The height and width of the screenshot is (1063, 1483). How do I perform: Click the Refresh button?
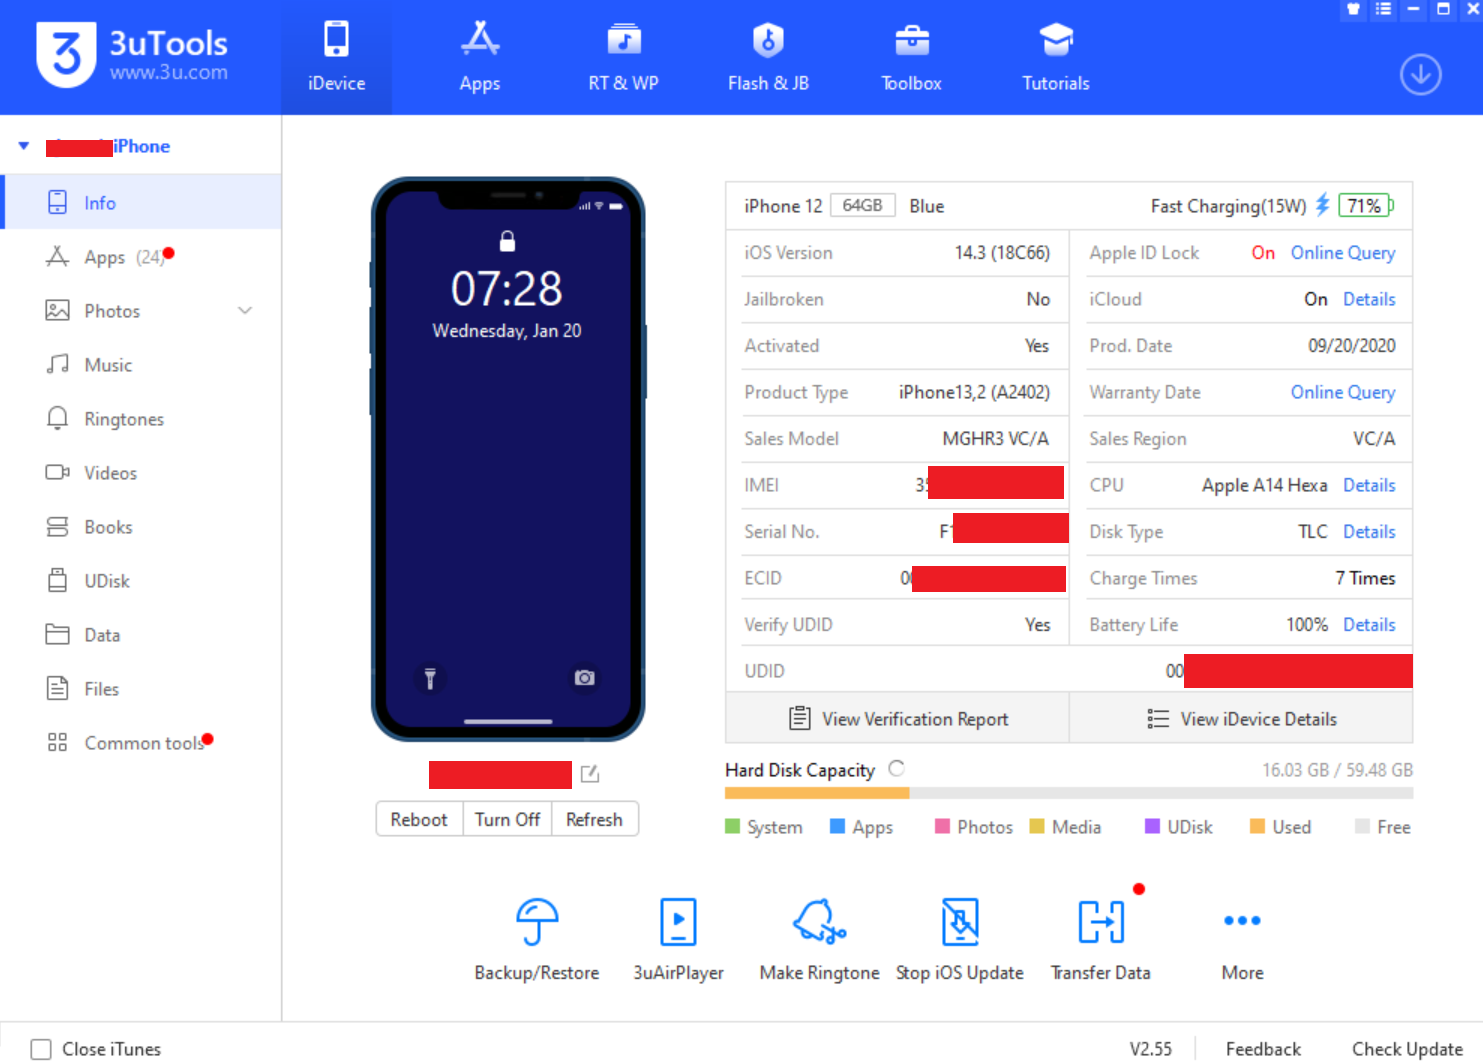(594, 819)
